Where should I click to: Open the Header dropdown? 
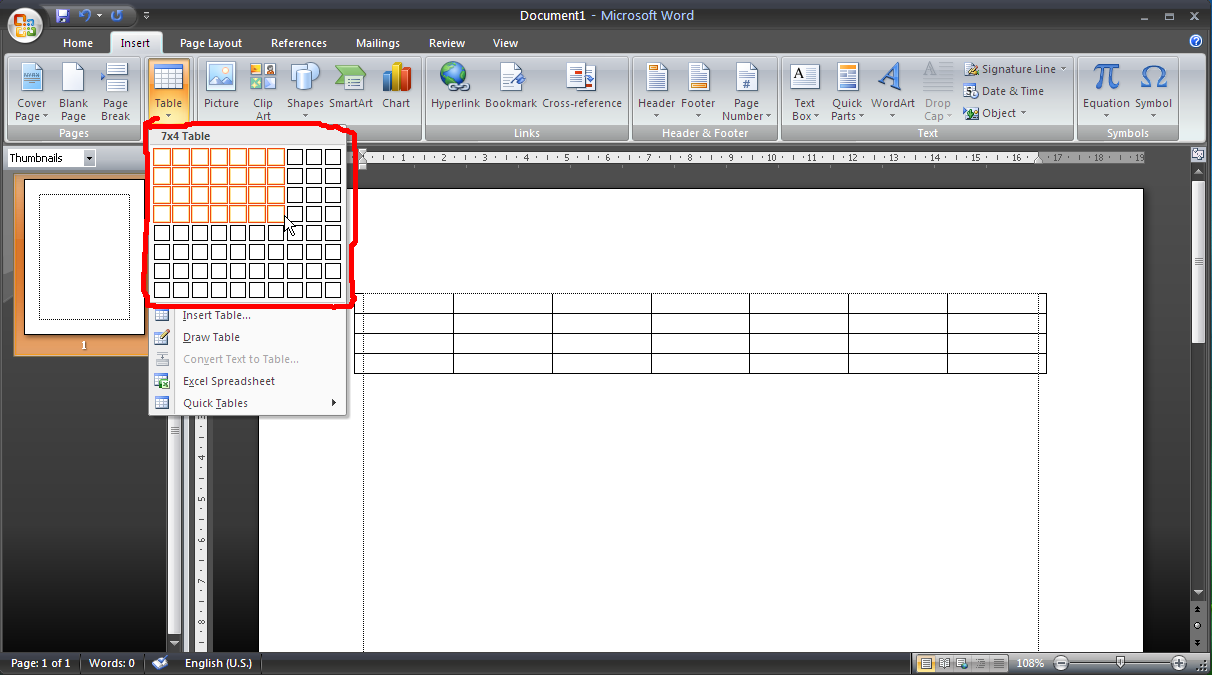[x=656, y=92]
